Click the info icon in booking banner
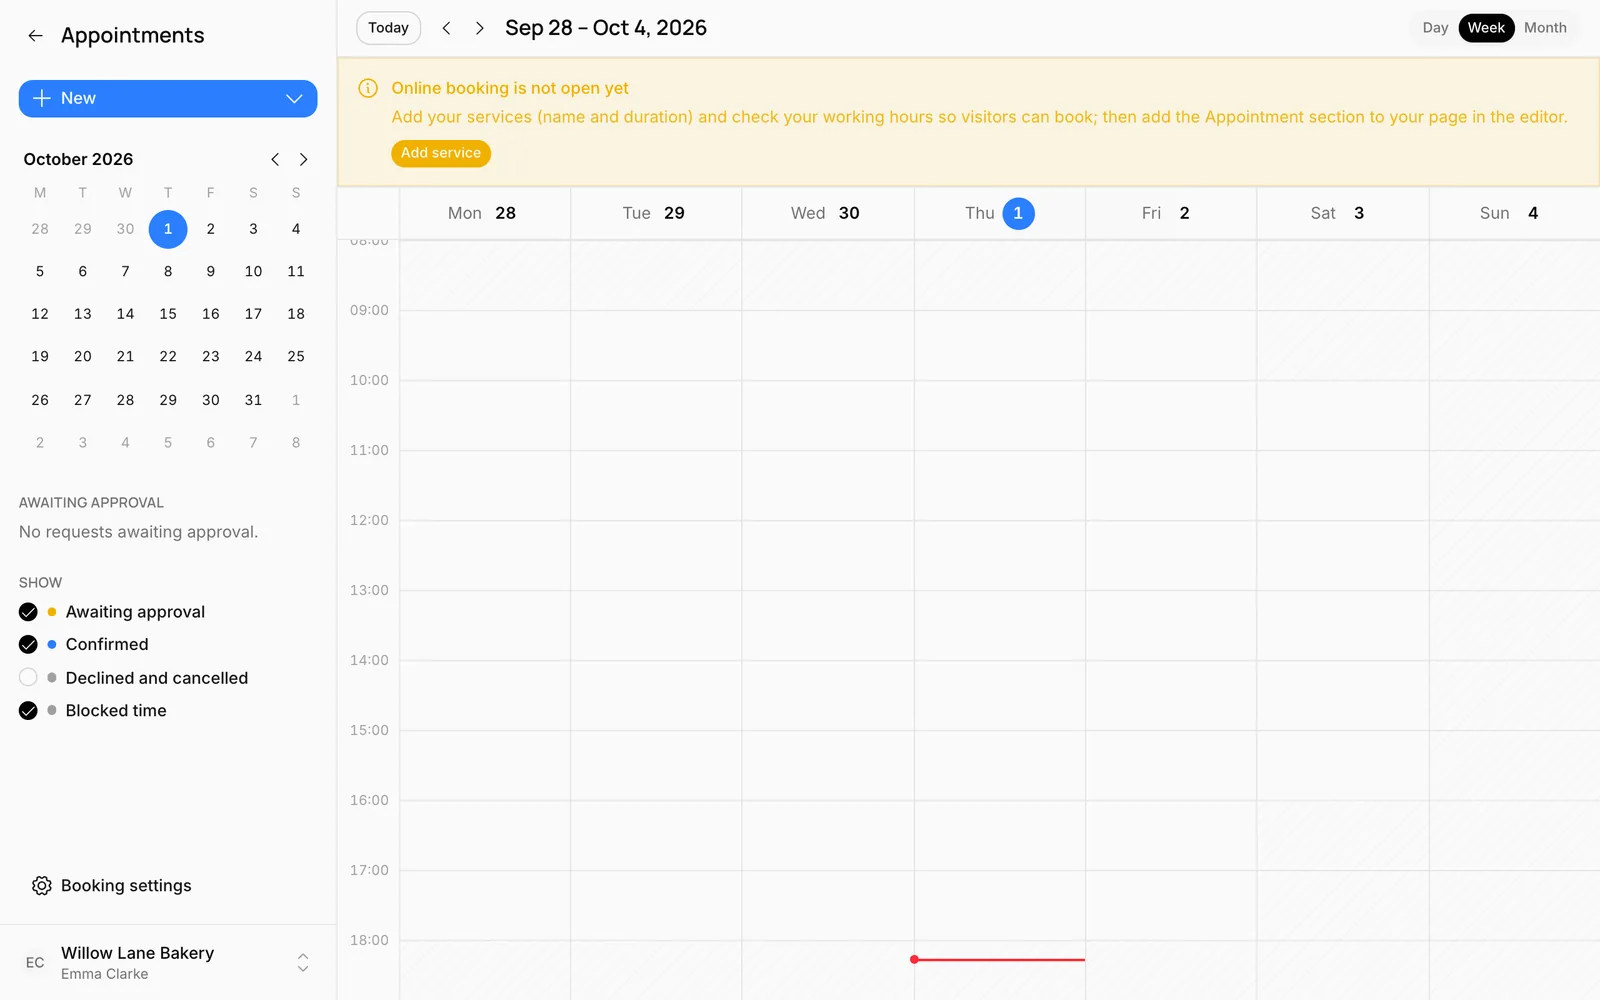The width and height of the screenshot is (1600, 1000). pos(368,88)
